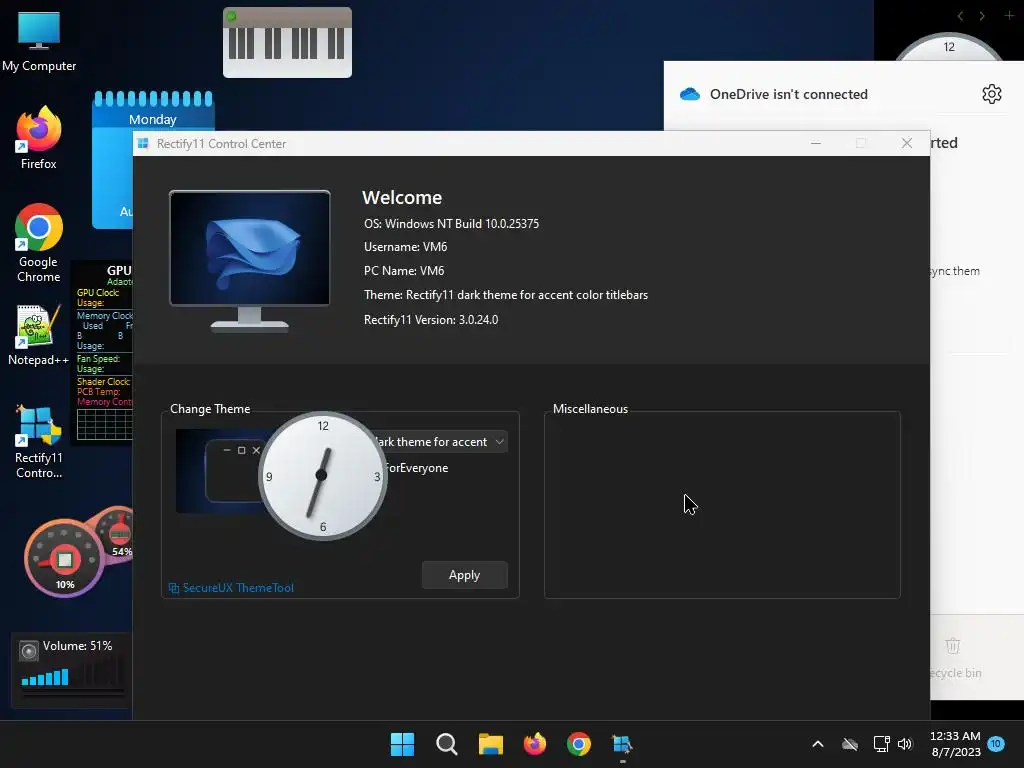The height and width of the screenshot is (768, 1024).
Task: Click the widget panel back arrow
Action: [960, 16]
